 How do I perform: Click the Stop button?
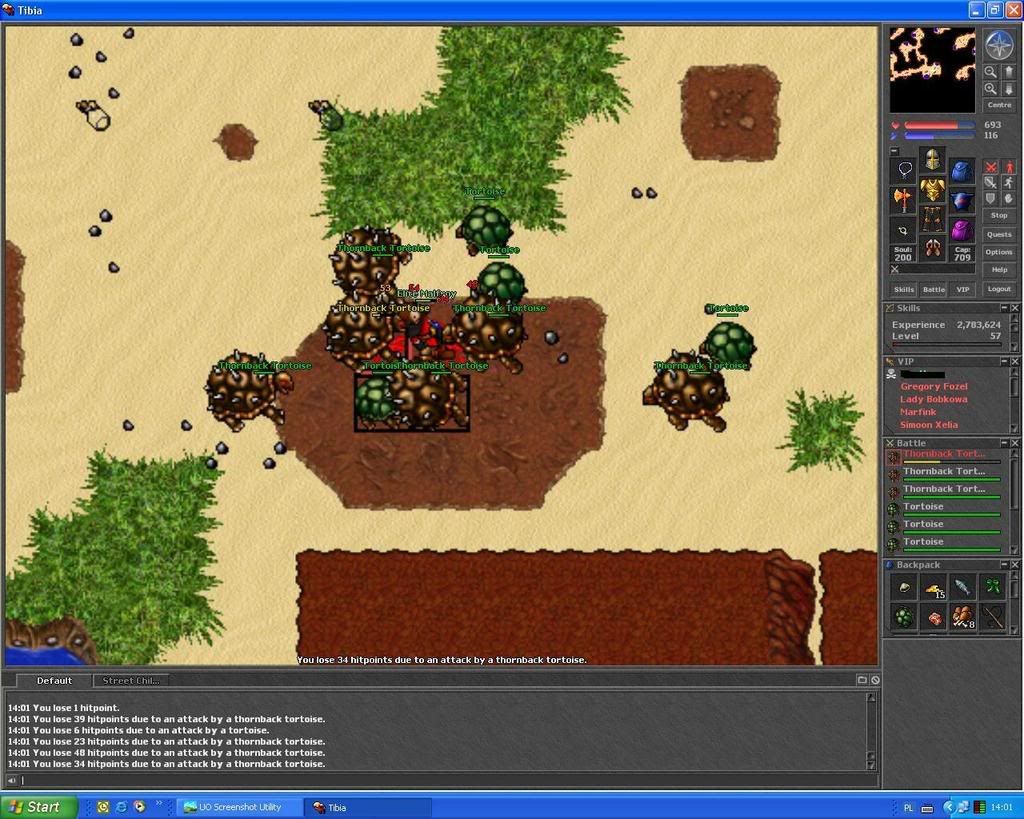coord(999,215)
